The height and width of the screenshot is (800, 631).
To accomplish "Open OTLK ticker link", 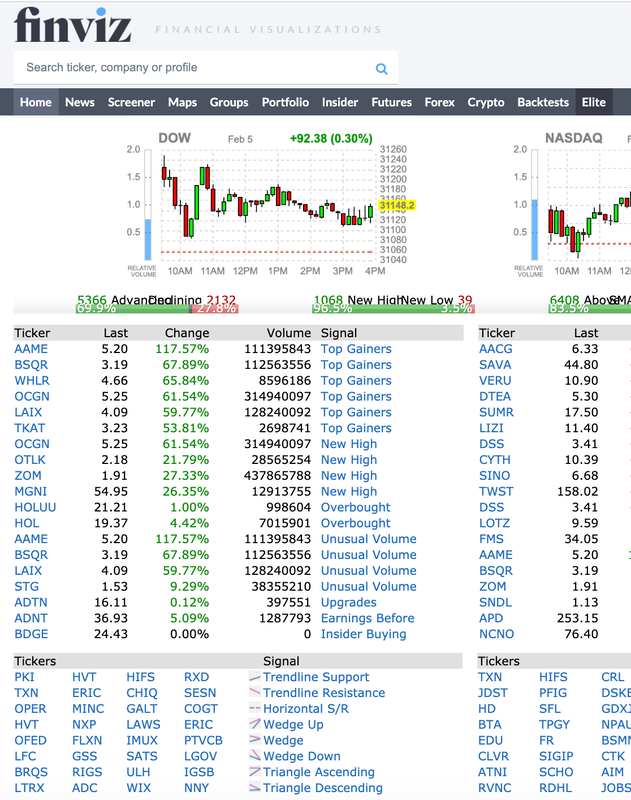I will 30,460.
